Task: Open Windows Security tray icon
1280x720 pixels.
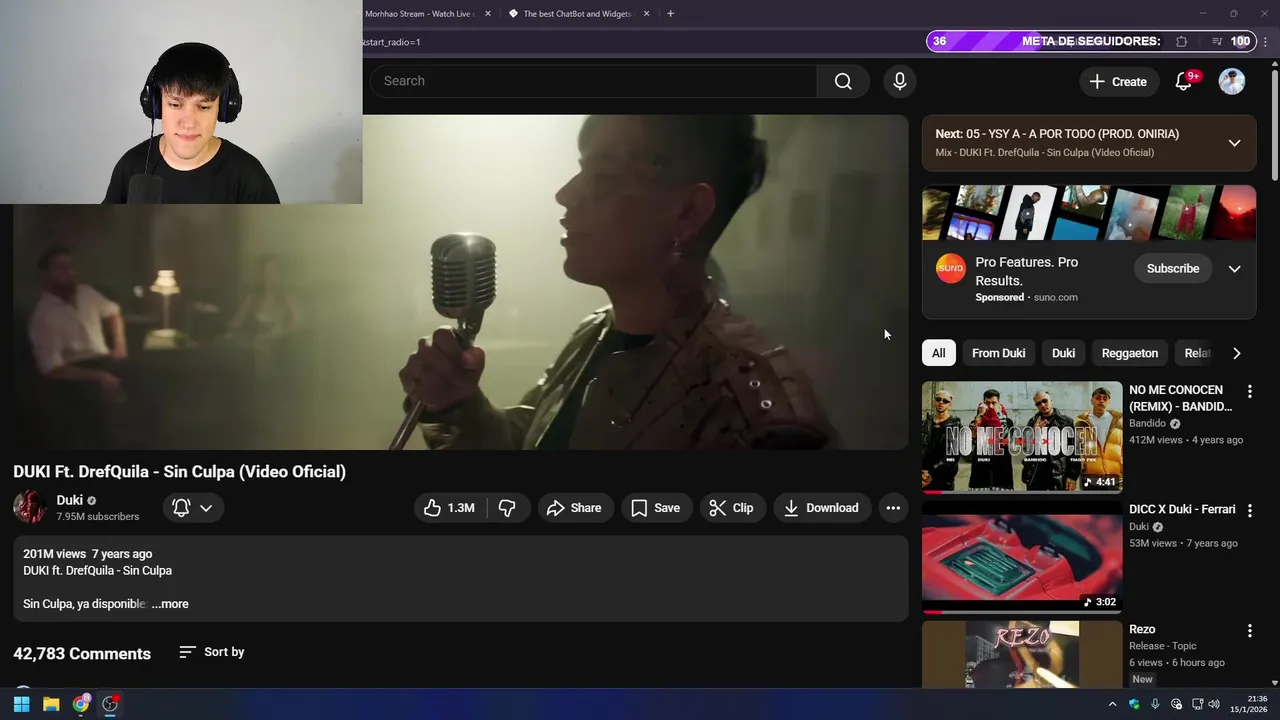Action: pyautogui.click(x=1134, y=704)
